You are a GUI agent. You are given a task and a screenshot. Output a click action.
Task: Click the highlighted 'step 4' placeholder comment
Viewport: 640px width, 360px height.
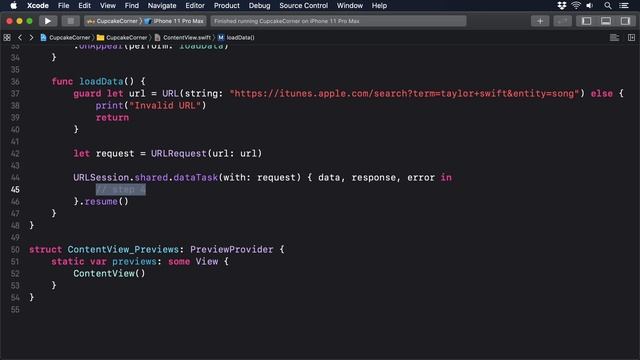click(x=120, y=190)
